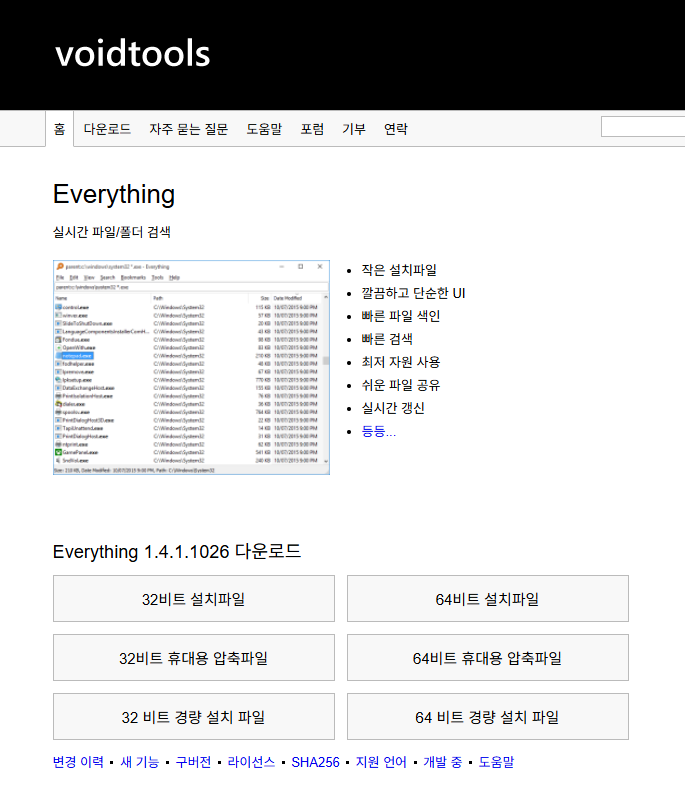
Task: Click the 빠른 파일 색인 bullet
Action: 401,316
